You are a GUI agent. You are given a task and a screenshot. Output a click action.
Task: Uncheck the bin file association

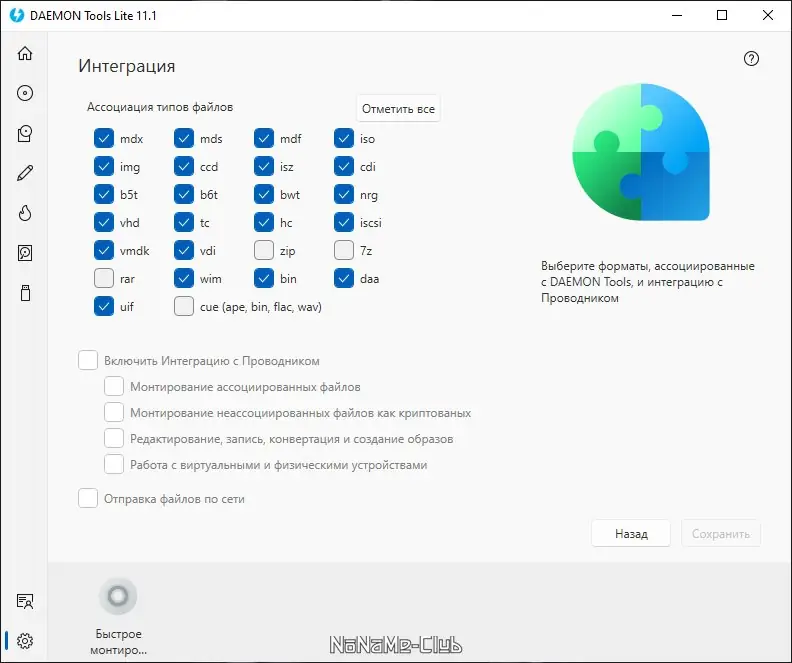pyautogui.click(x=264, y=278)
